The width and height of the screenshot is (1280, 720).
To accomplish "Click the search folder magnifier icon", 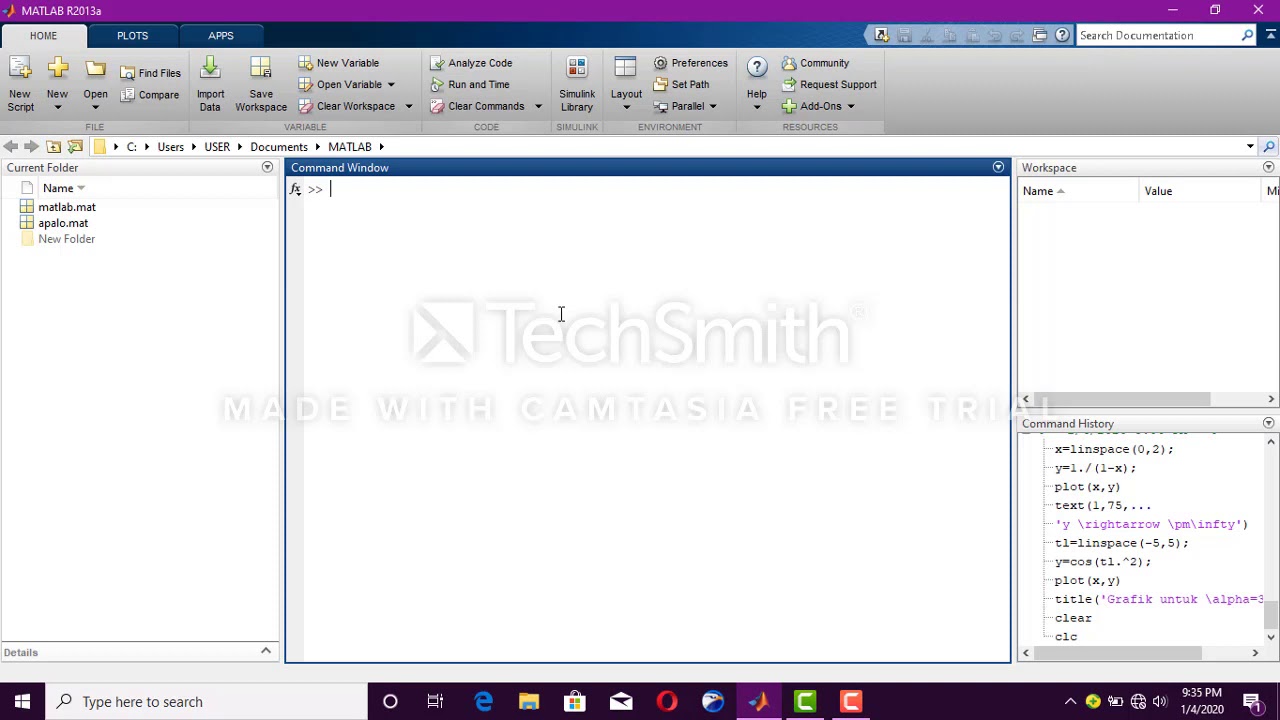I will [x=1268, y=147].
